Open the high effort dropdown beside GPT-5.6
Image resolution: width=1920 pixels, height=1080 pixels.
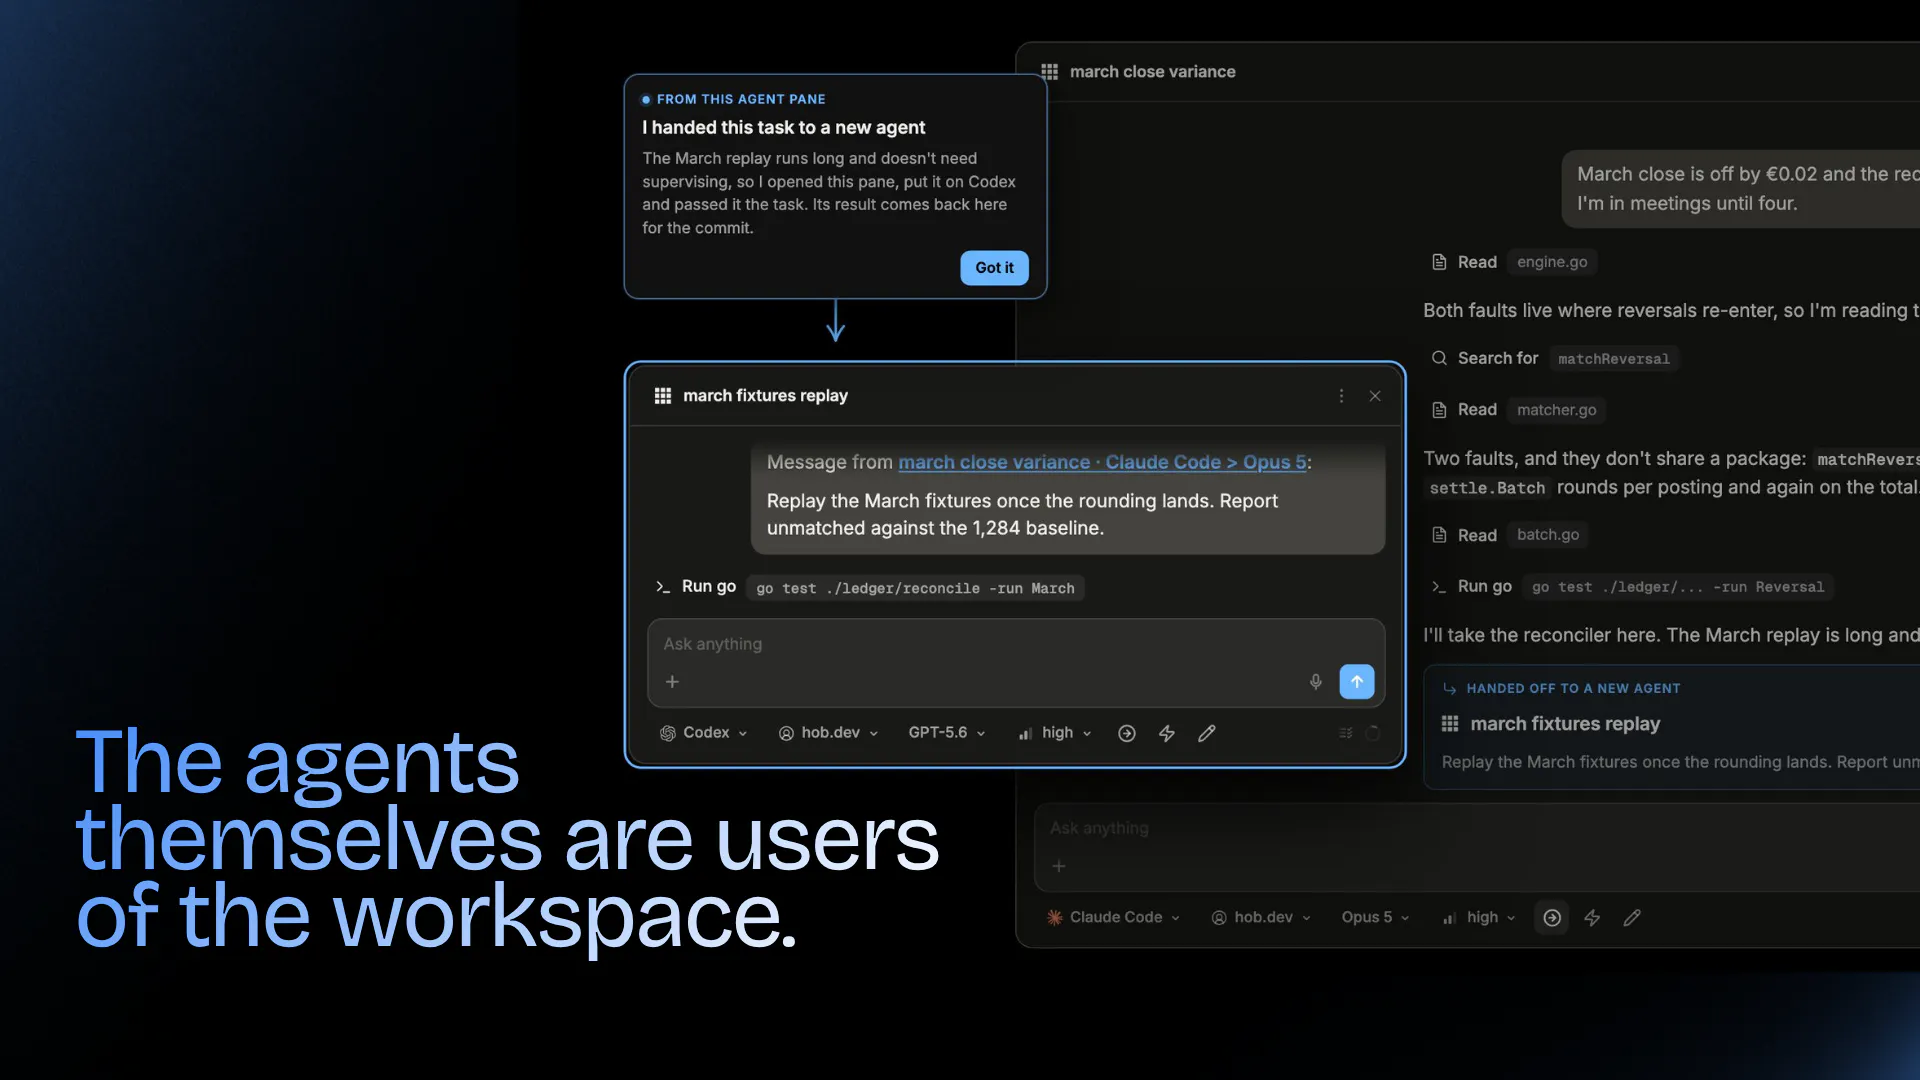(x=1055, y=733)
